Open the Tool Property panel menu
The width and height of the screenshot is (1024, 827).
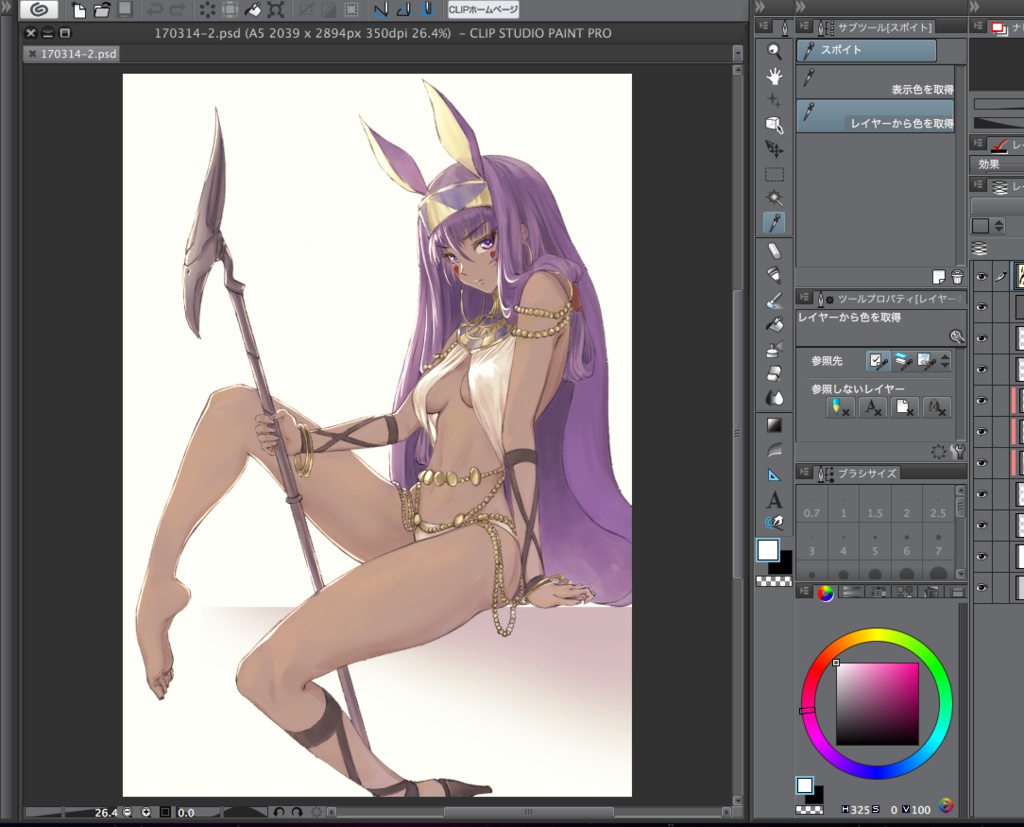click(805, 298)
